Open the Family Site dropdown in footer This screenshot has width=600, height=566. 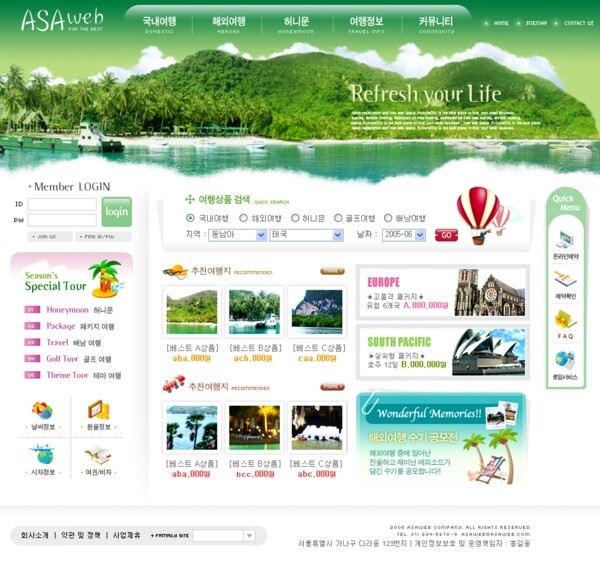coord(223,535)
